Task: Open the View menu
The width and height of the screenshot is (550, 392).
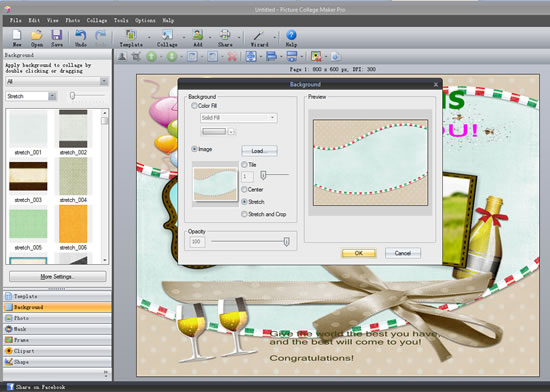Action: [x=53, y=20]
